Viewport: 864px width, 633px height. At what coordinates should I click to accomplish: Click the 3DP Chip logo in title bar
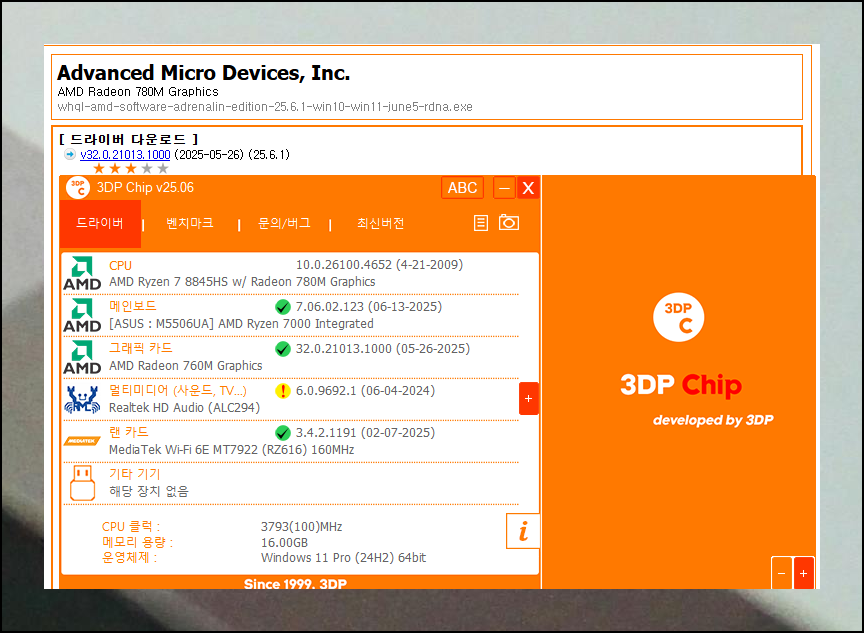[x=78, y=187]
